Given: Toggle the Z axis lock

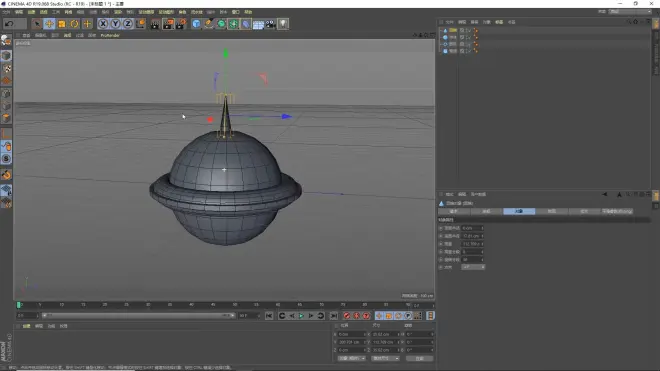Looking at the screenshot, I should (x=128, y=24).
